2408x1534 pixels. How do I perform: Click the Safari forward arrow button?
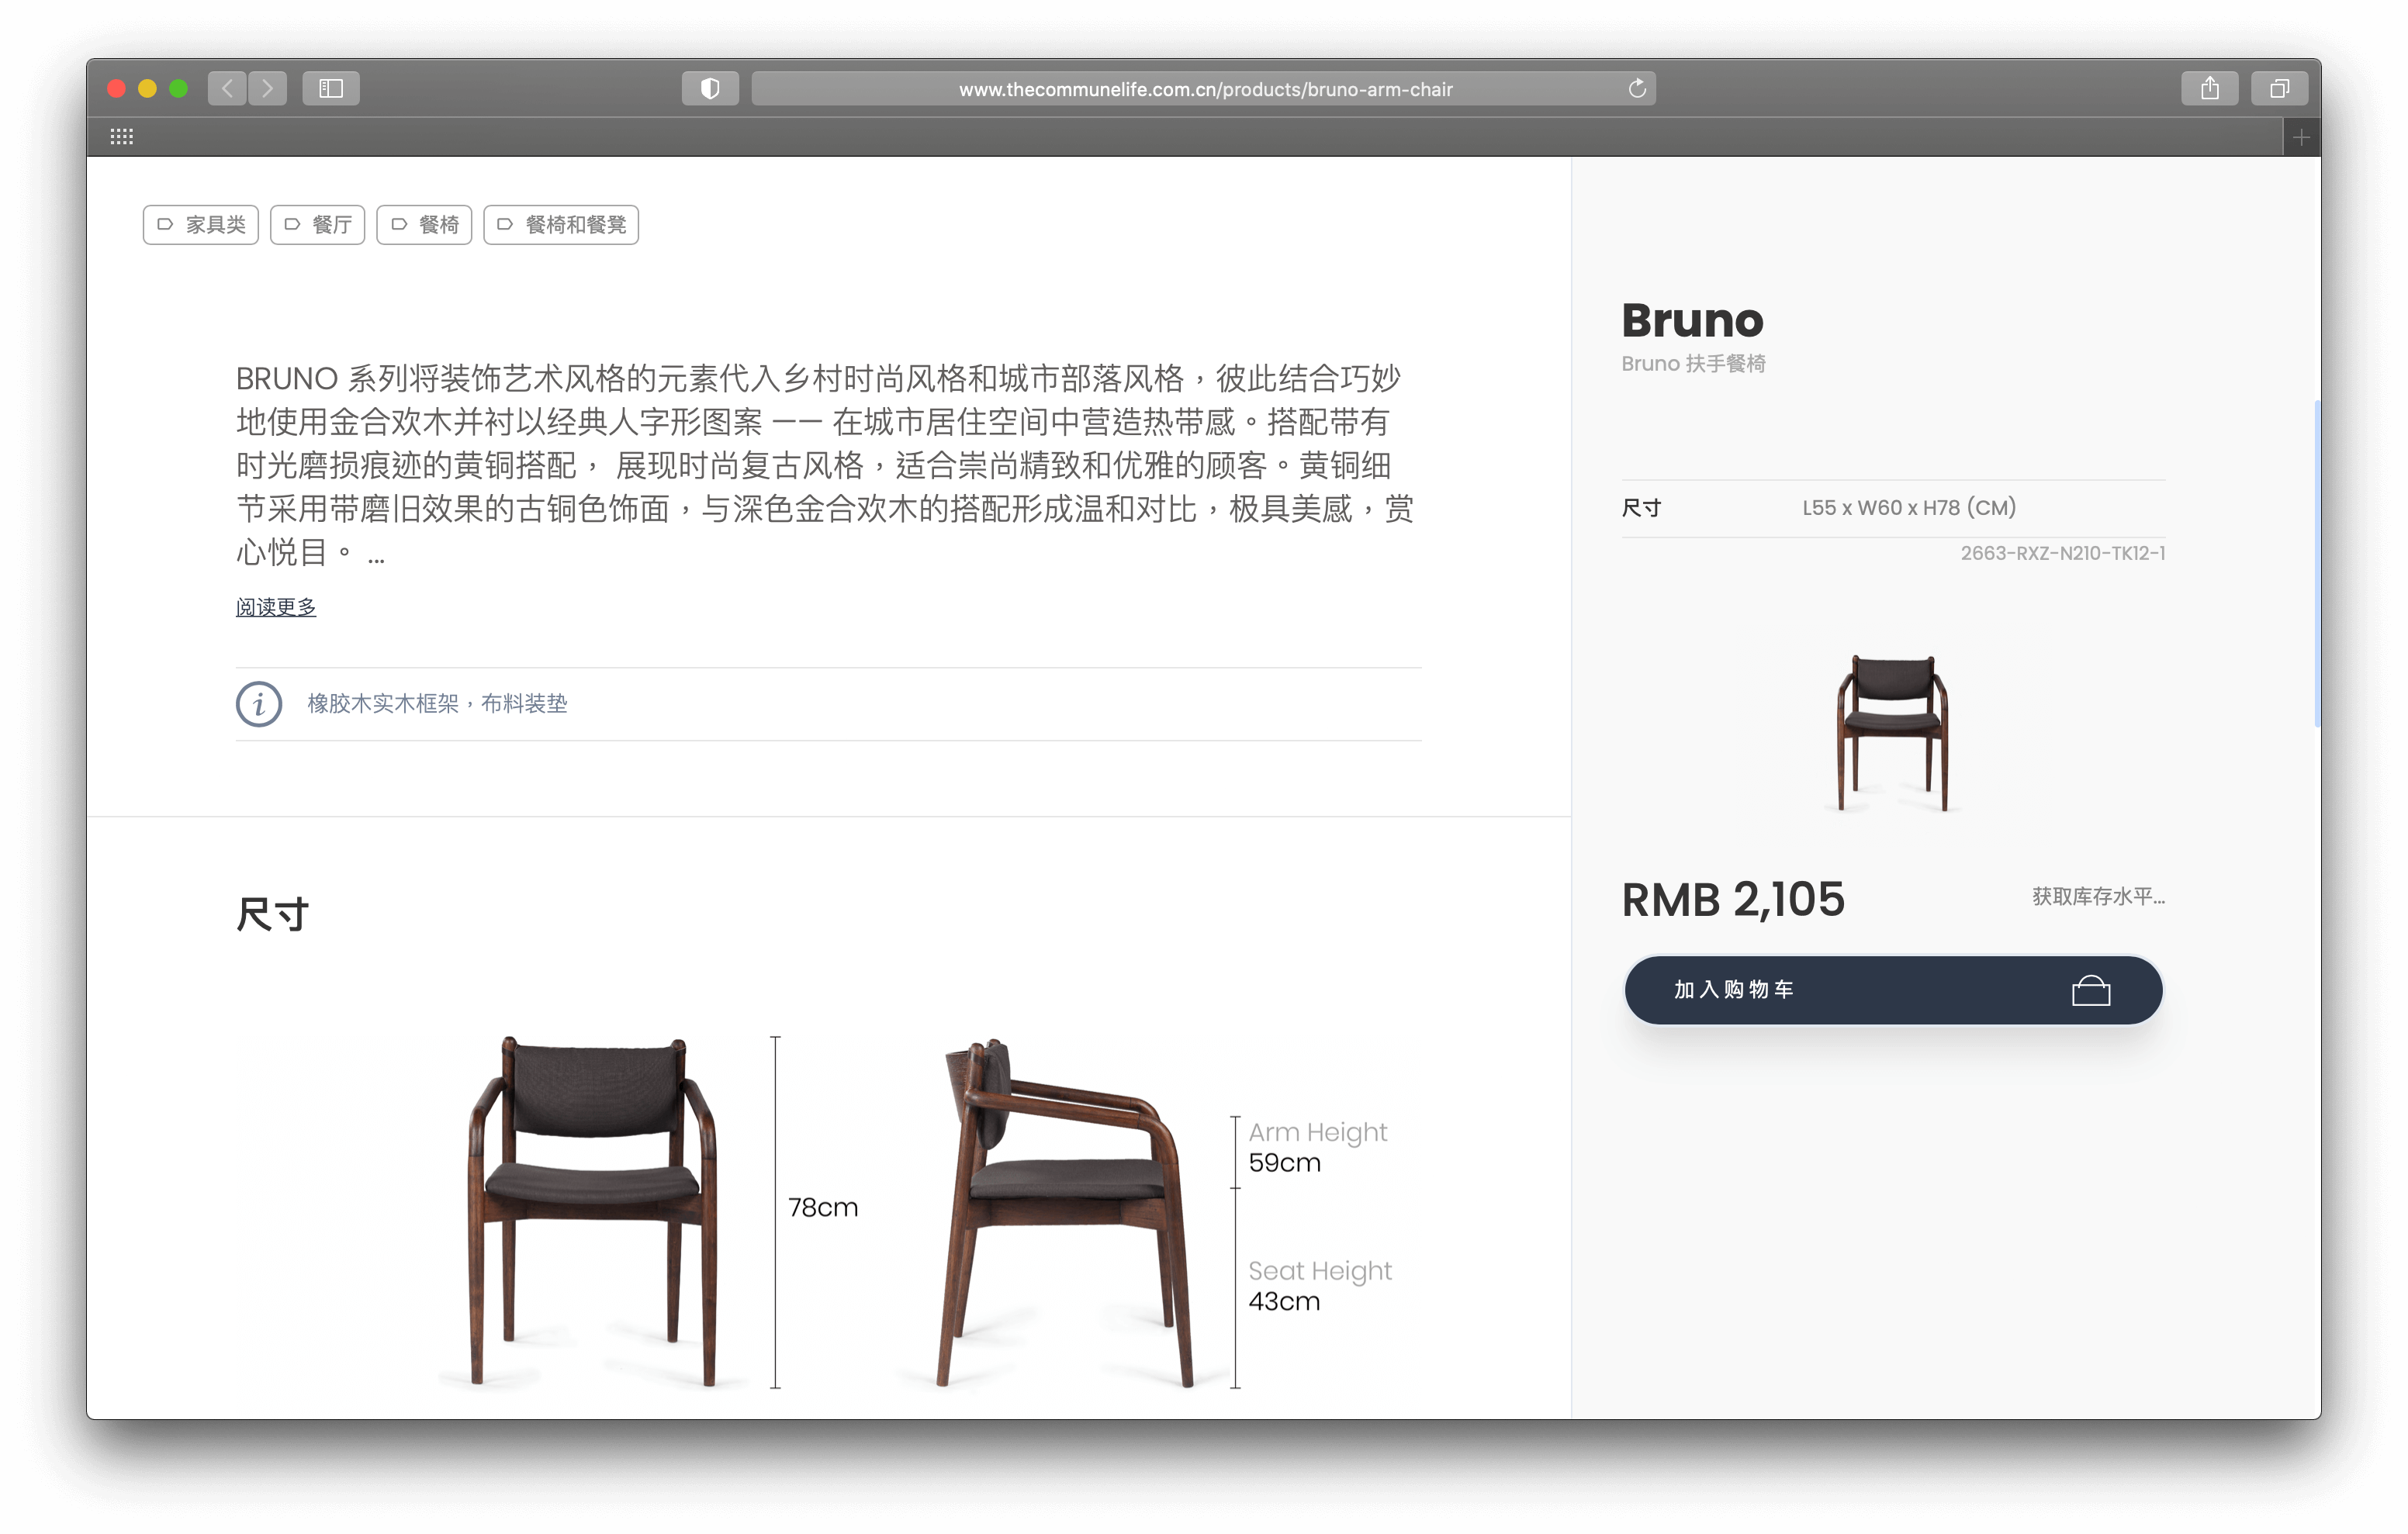point(268,88)
